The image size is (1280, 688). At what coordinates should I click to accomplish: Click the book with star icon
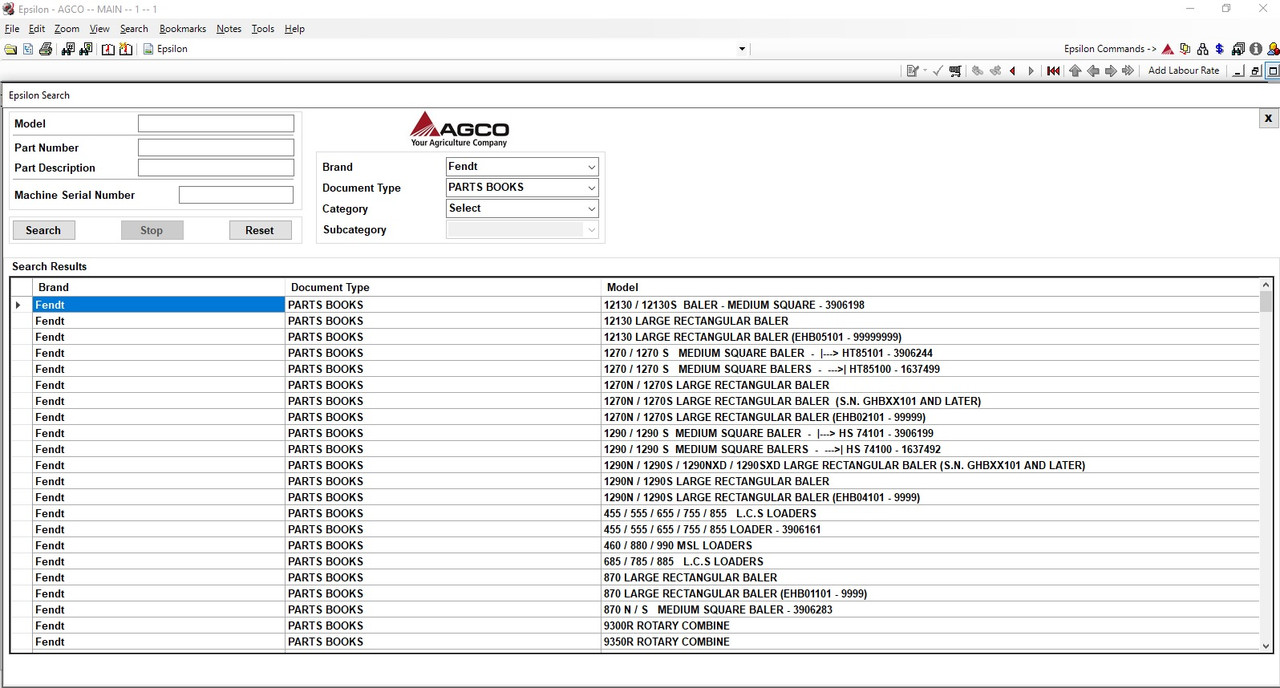tap(125, 49)
